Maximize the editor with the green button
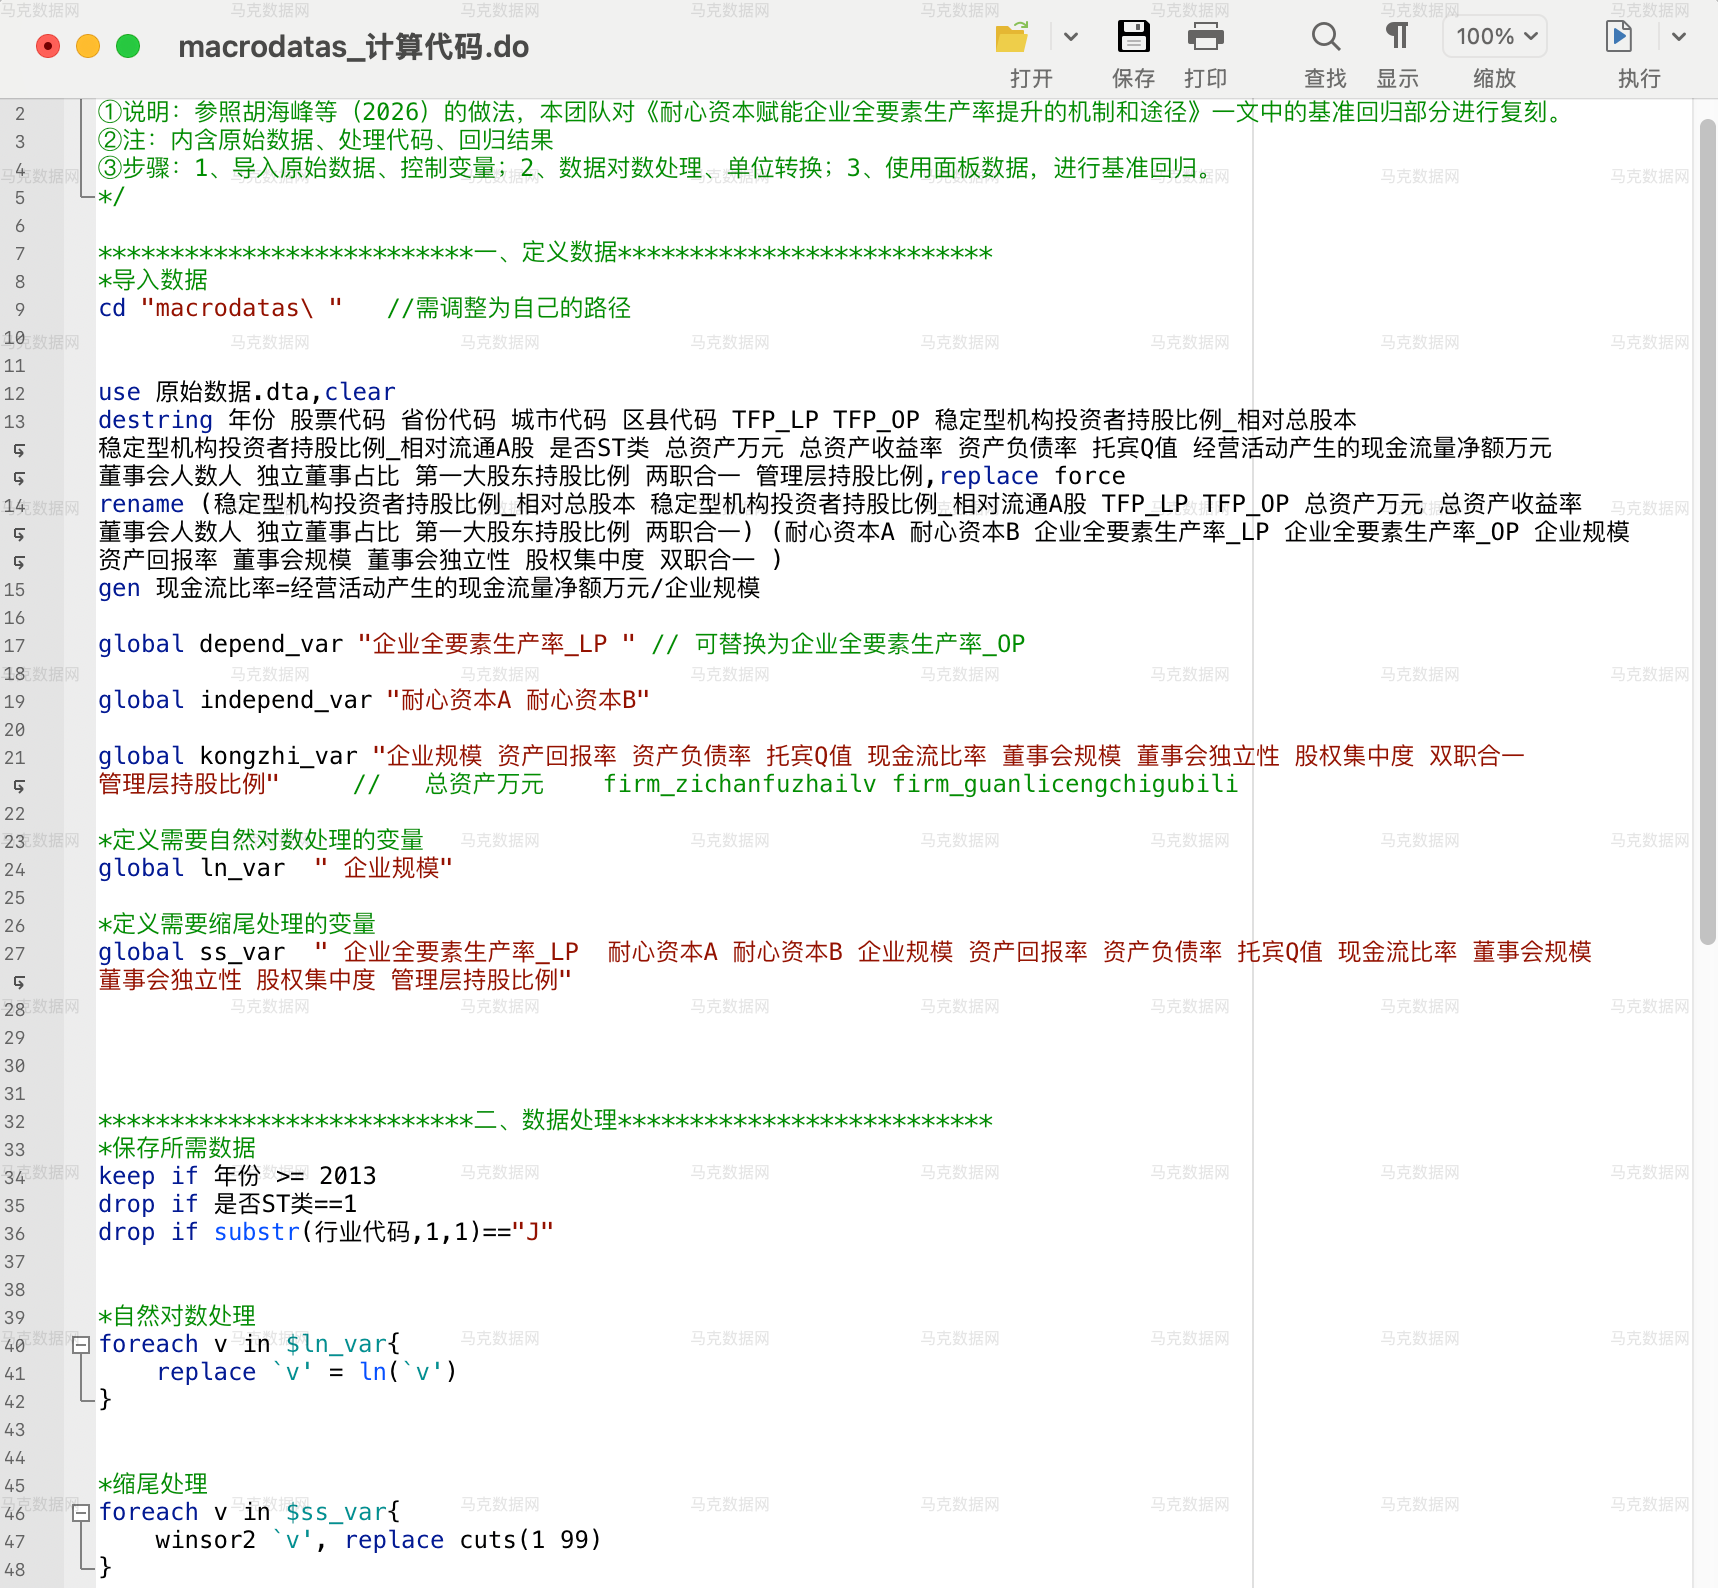Viewport: 1718px width, 1588px height. (x=128, y=46)
